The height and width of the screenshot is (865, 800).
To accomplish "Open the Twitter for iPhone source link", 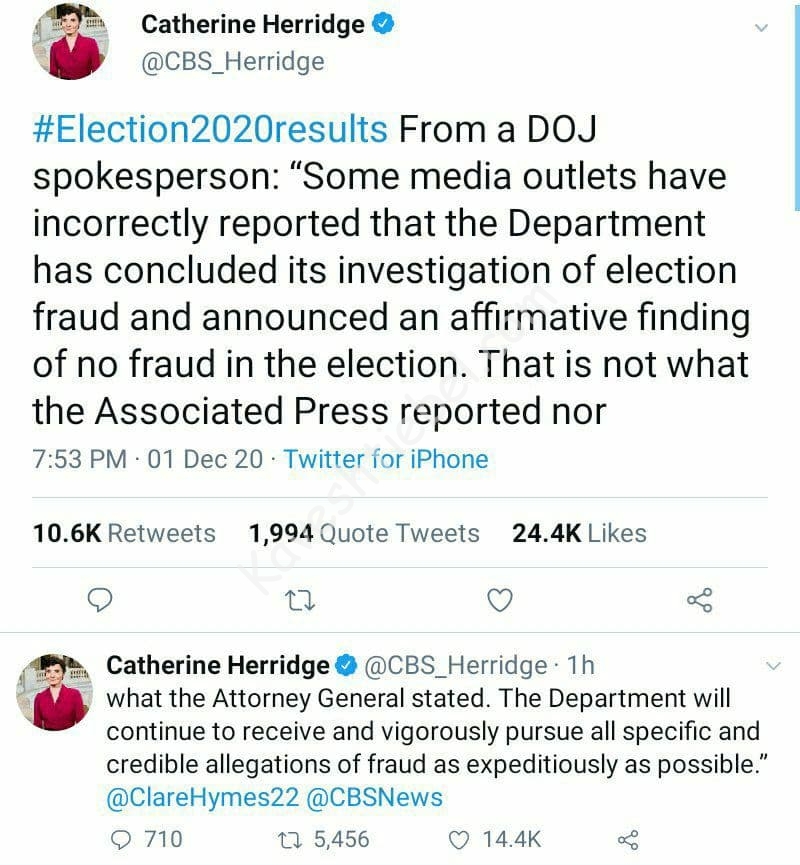I will [x=385, y=459].
